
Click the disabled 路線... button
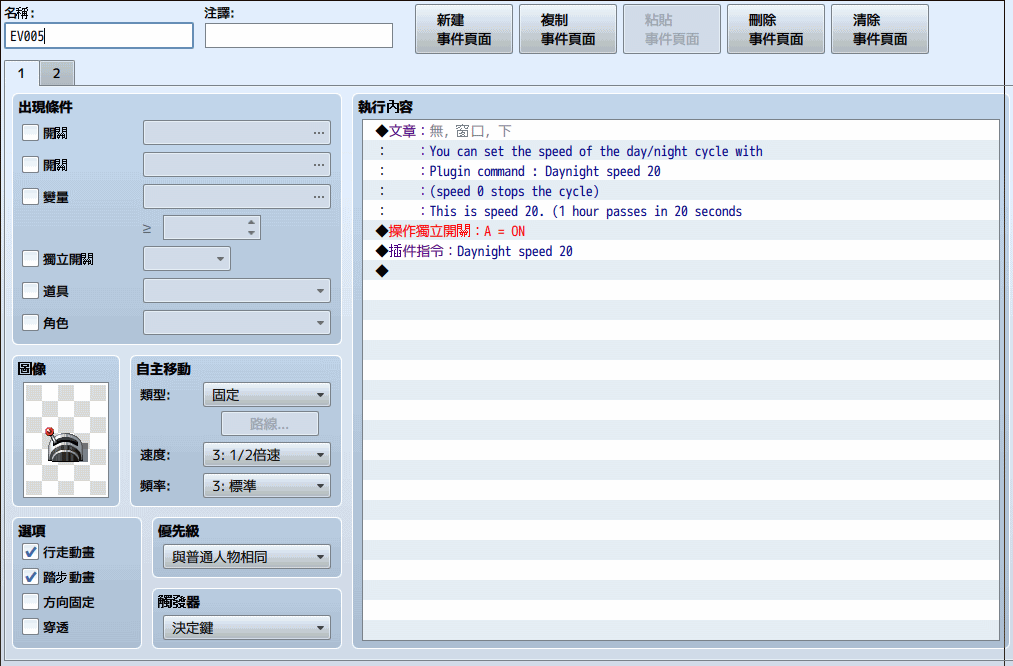tap(270, 424)
